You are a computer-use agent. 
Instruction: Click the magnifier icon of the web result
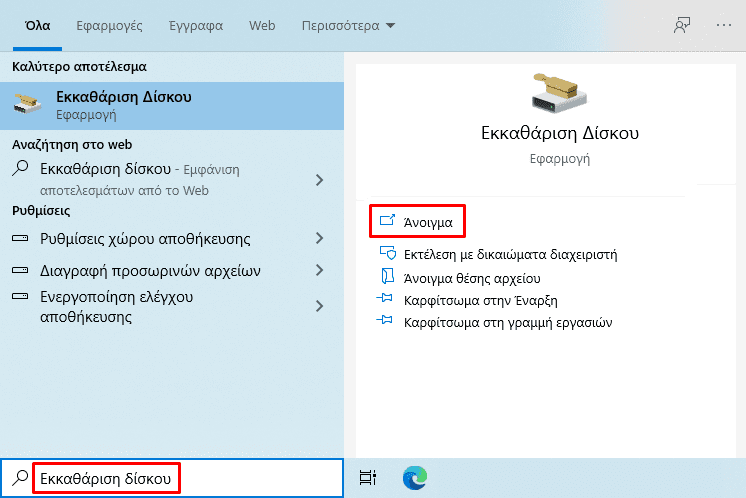[20, 168]
